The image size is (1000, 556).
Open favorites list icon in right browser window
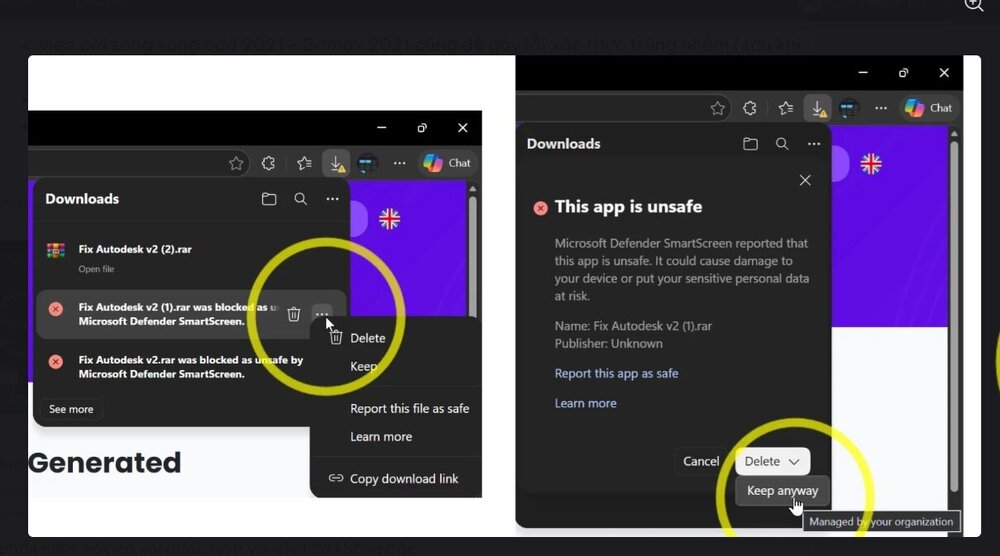(x=786, y=108)
